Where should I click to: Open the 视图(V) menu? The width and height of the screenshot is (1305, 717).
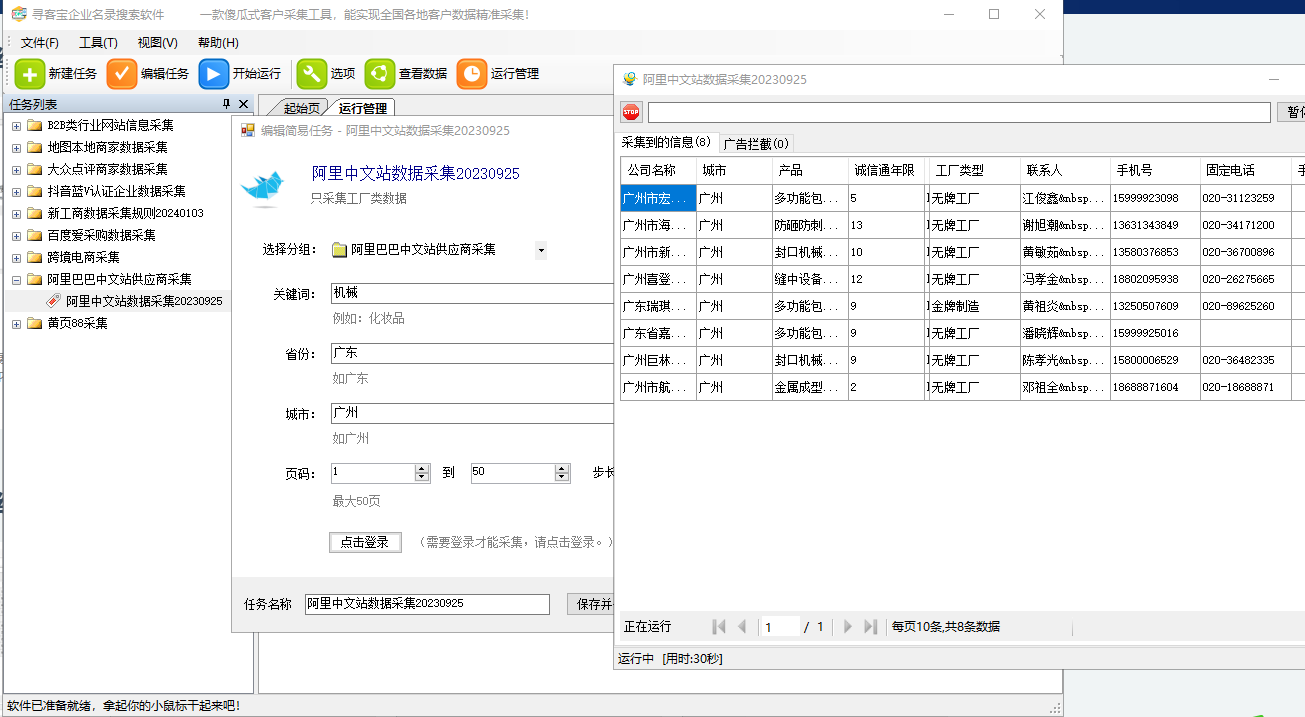157,43
